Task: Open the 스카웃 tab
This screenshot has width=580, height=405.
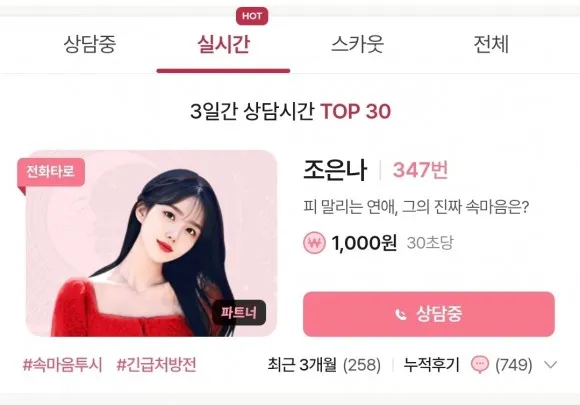Action: tap(357, 44)
